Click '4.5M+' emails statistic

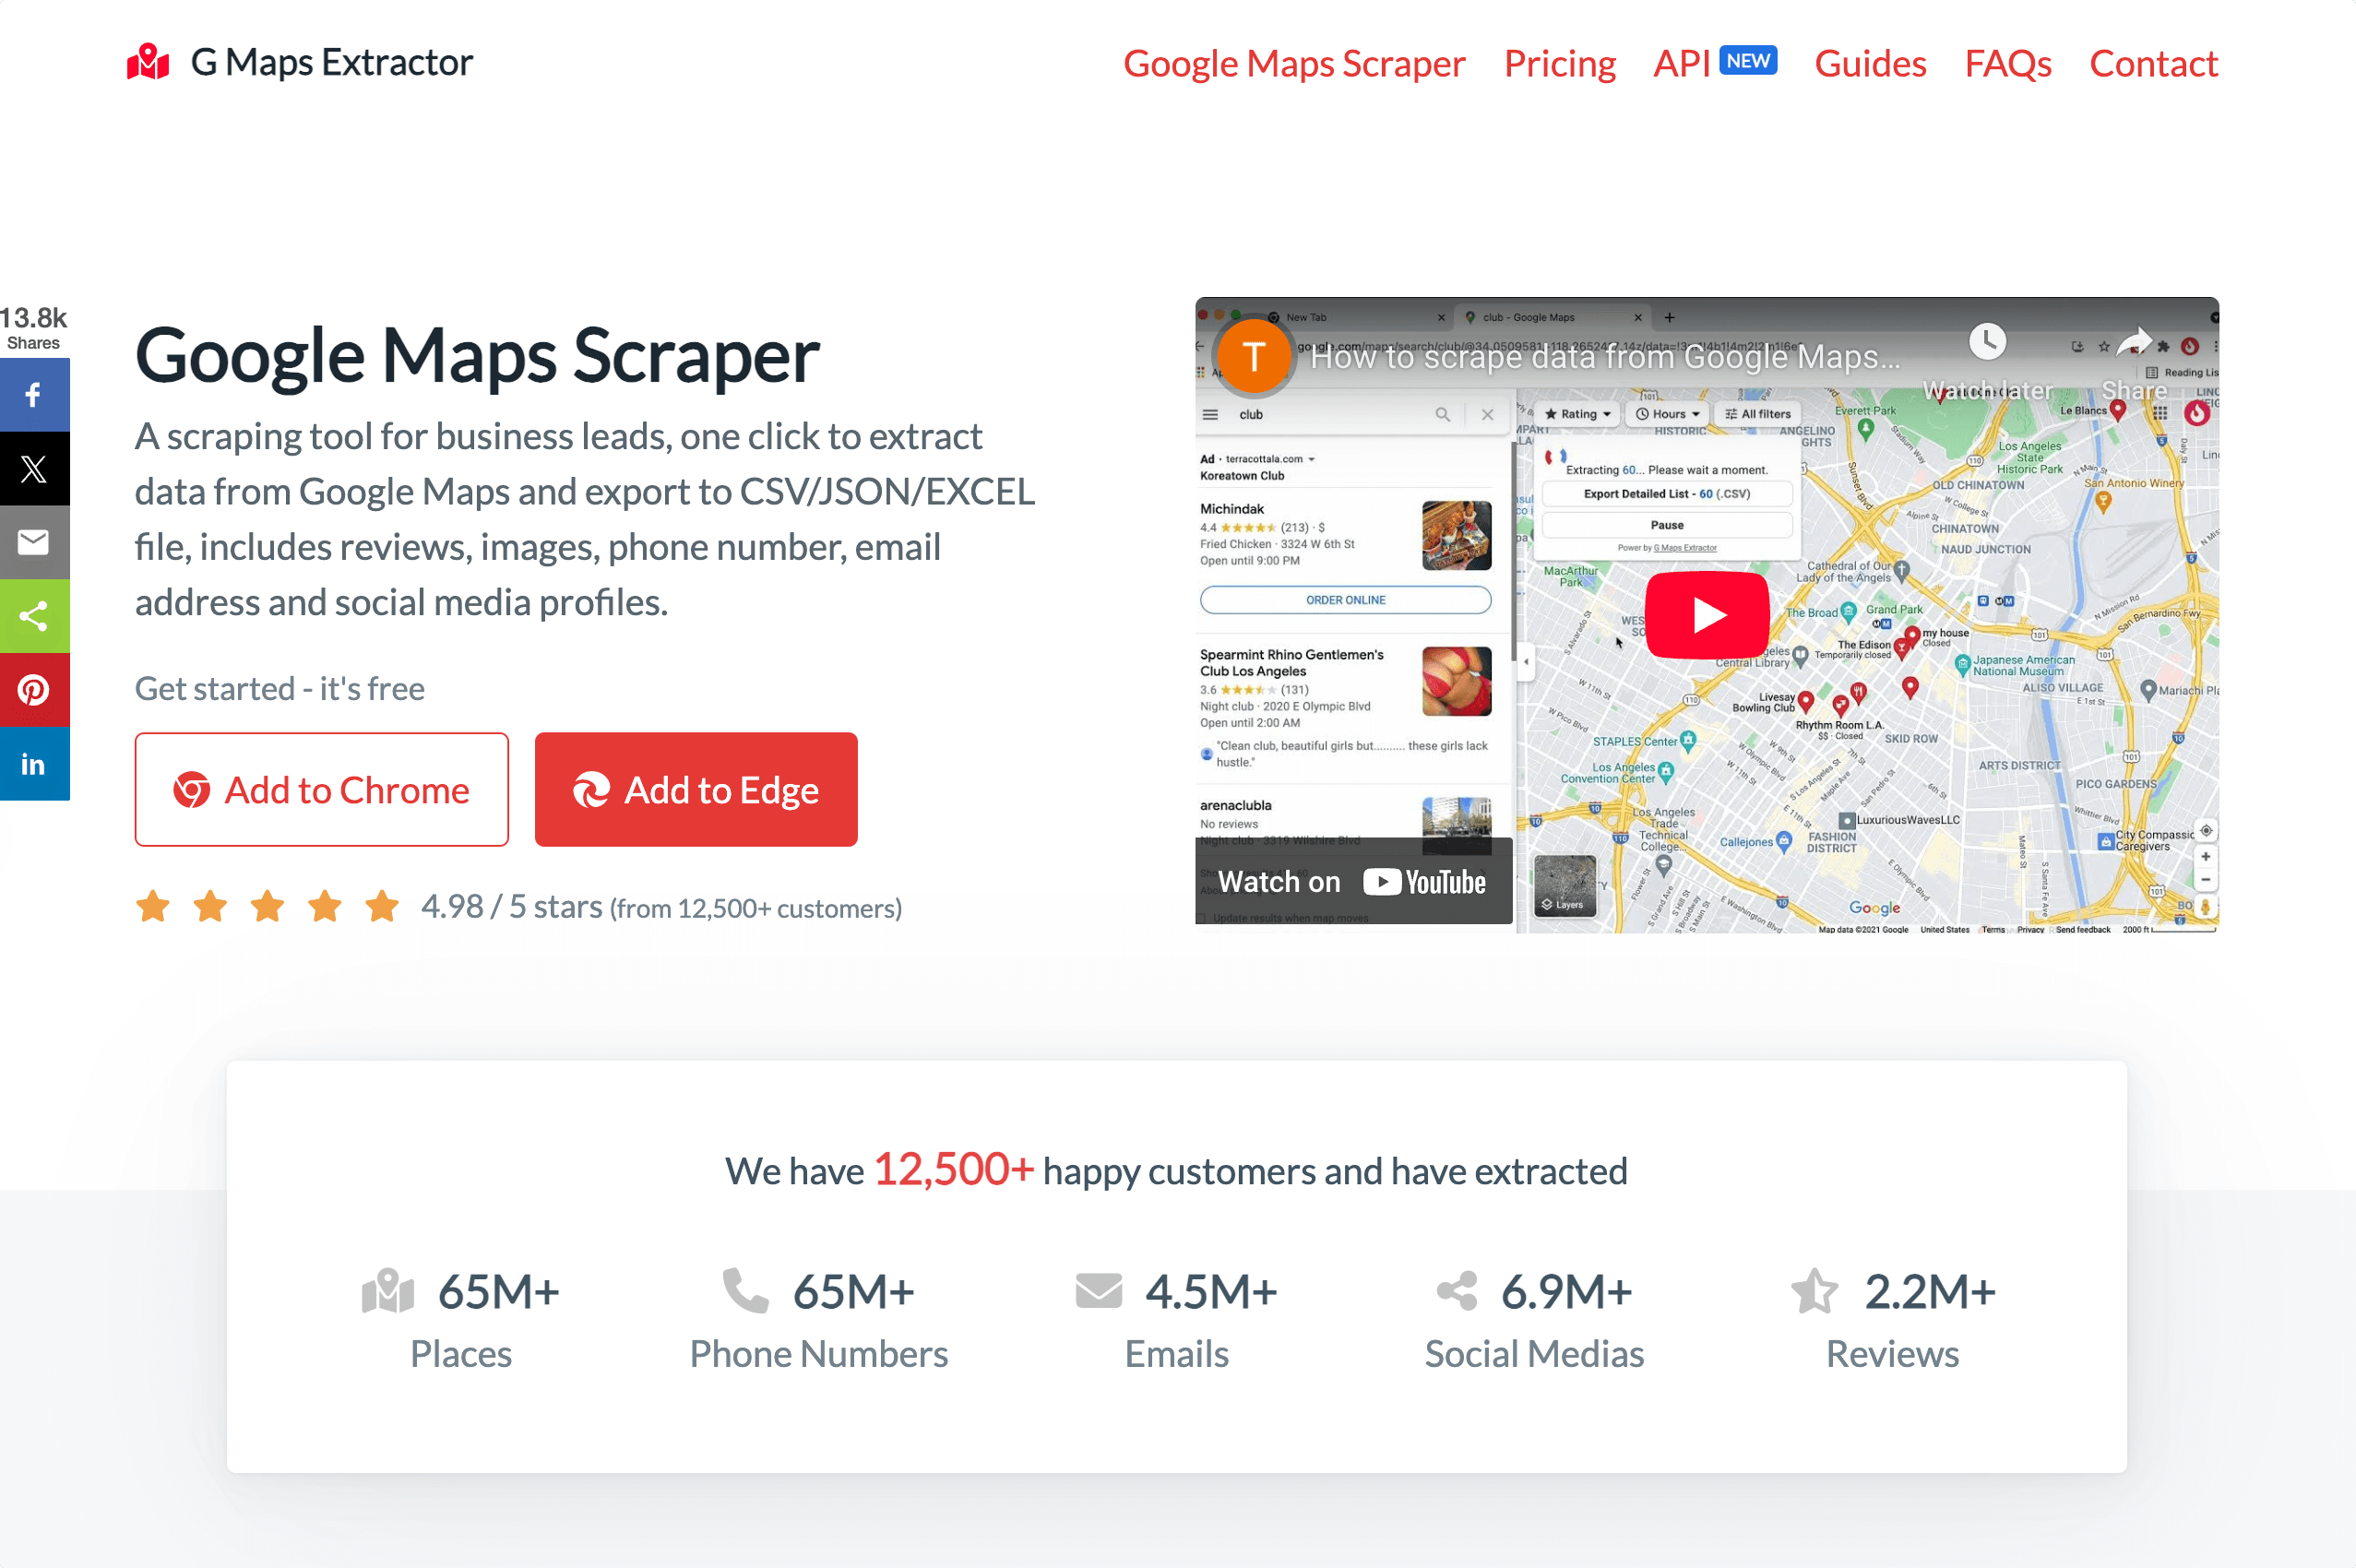point(1210,1291)
